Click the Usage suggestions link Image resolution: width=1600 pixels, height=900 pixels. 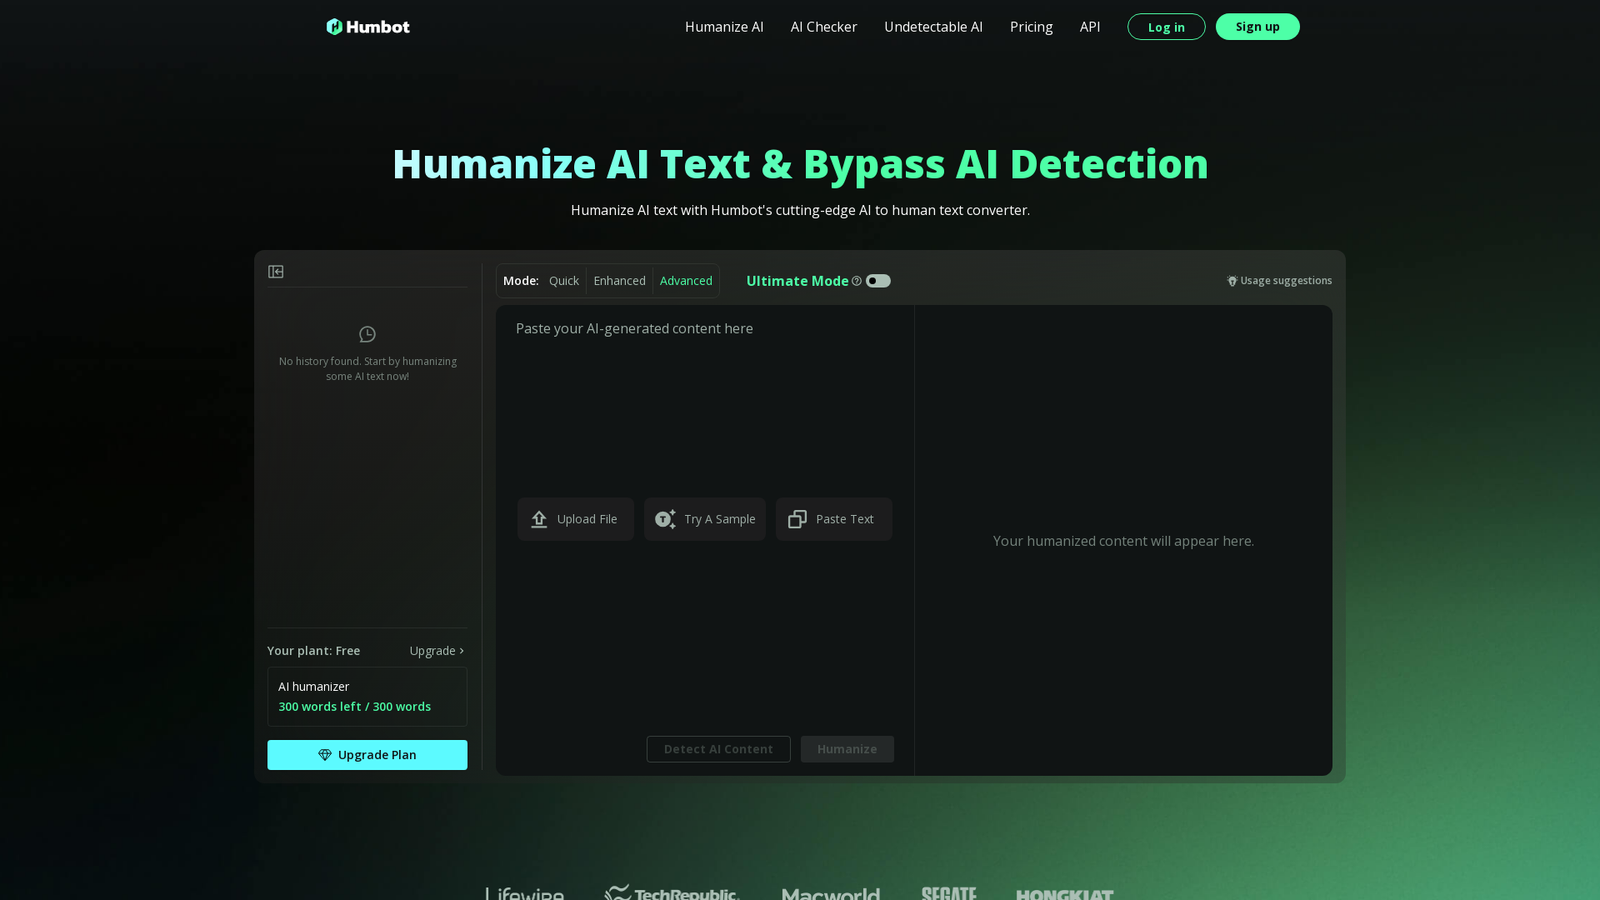pyautogui.click(x=1279, y=281)
